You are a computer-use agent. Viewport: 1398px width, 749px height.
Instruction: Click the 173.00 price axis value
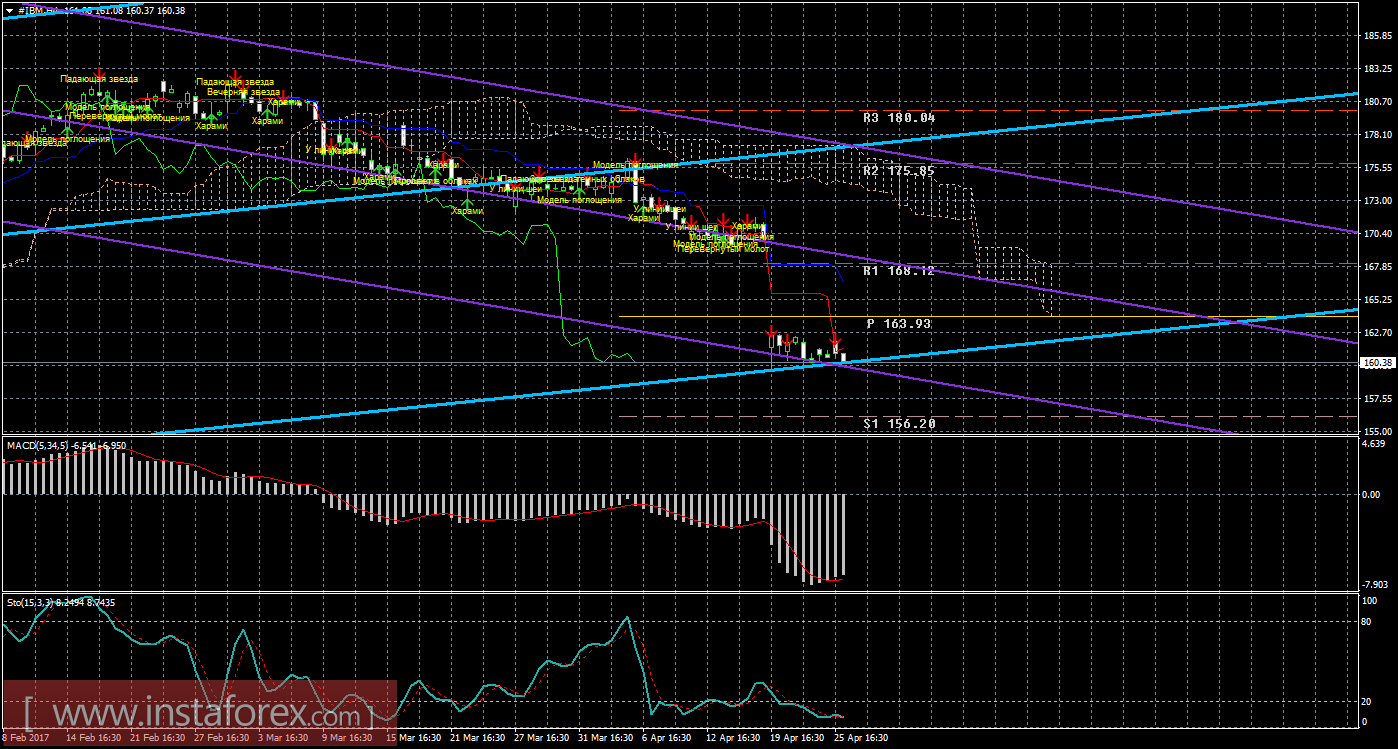pyautogui.click(x=1378, y=201)
